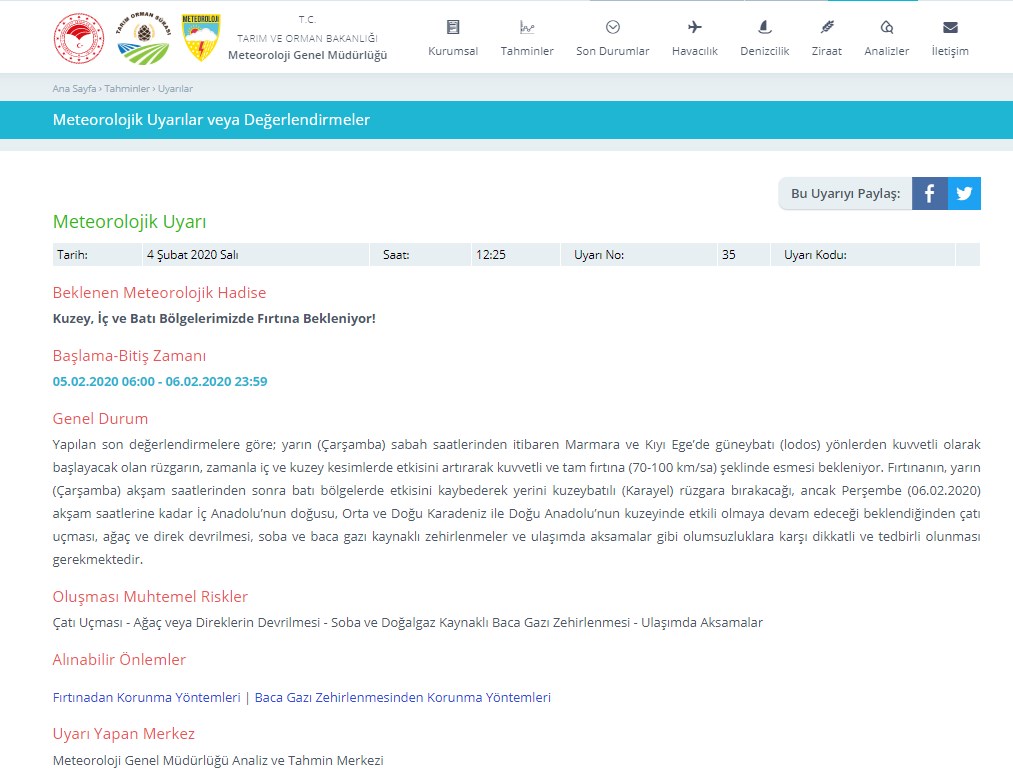The height and width of the screenshot is (782, 1013).
Task: Click the Analizler icon
Action: pyautogui.click(x=886, y=27)
